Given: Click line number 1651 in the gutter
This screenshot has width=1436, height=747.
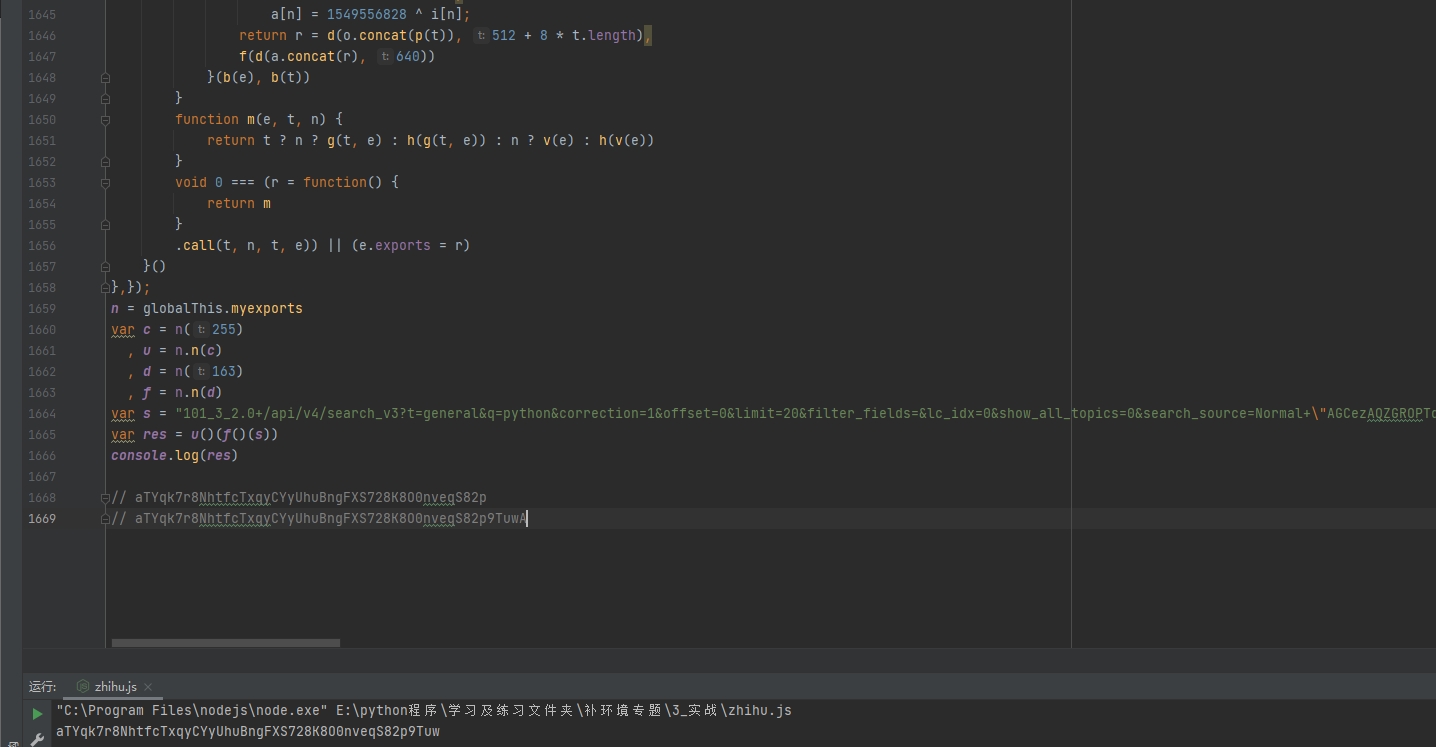Looking at the screenshot, I should [x=42, y=140].
